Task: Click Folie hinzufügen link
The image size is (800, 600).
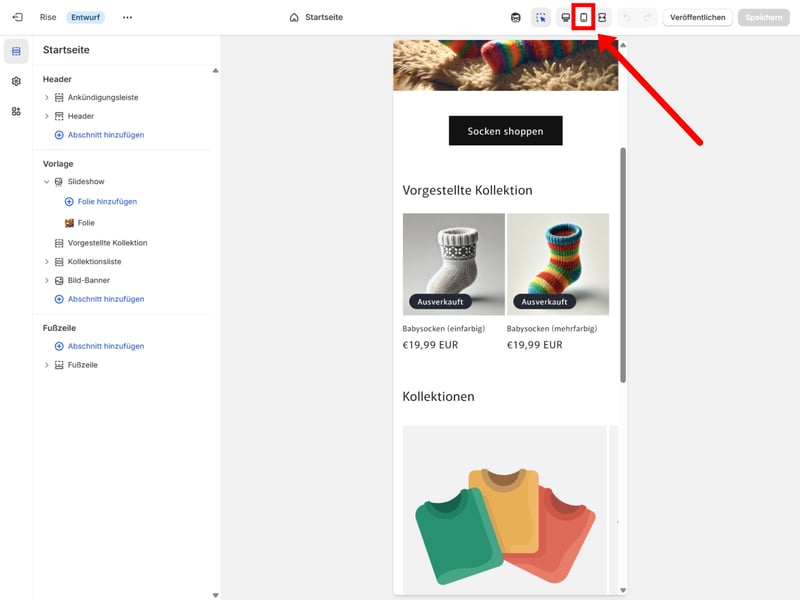Action: [107, 202]
